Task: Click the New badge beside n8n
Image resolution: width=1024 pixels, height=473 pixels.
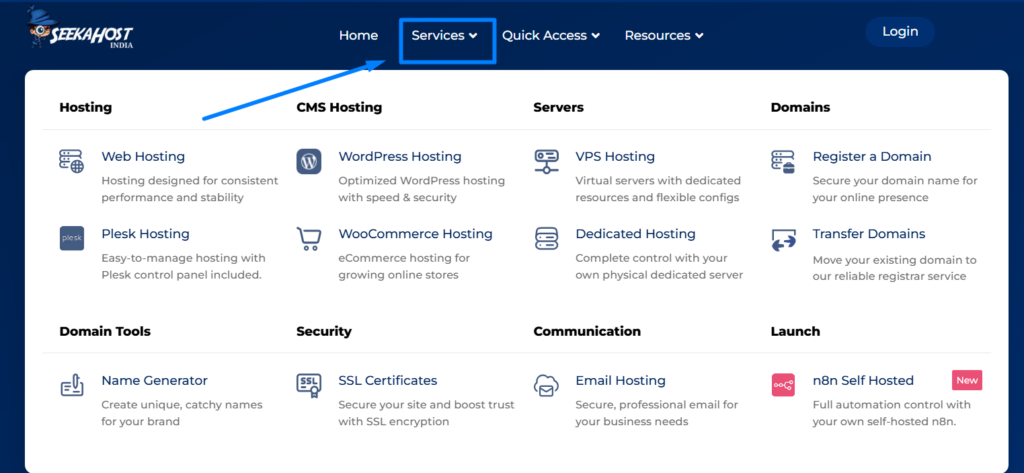Action: coord(967,380)
